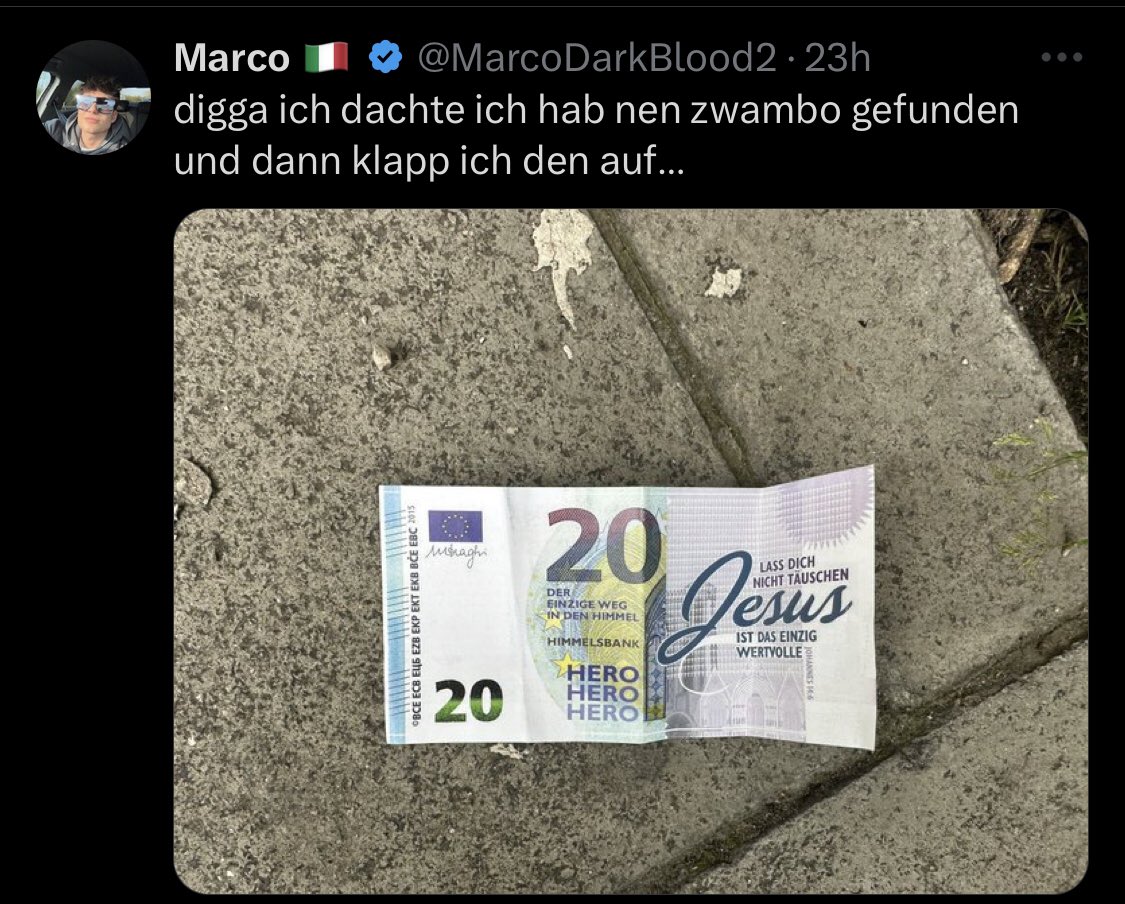This screenshot has width=1125, height=904.
Task: Open the three-dots more options menu
Action: 1062,57
